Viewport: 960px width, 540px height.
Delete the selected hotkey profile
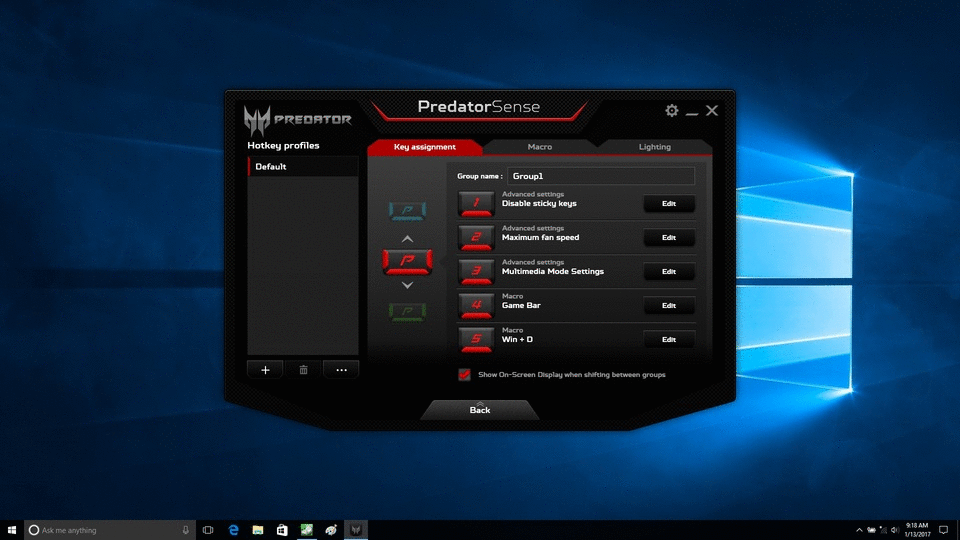pyautogui.click(x=303, y=370)
